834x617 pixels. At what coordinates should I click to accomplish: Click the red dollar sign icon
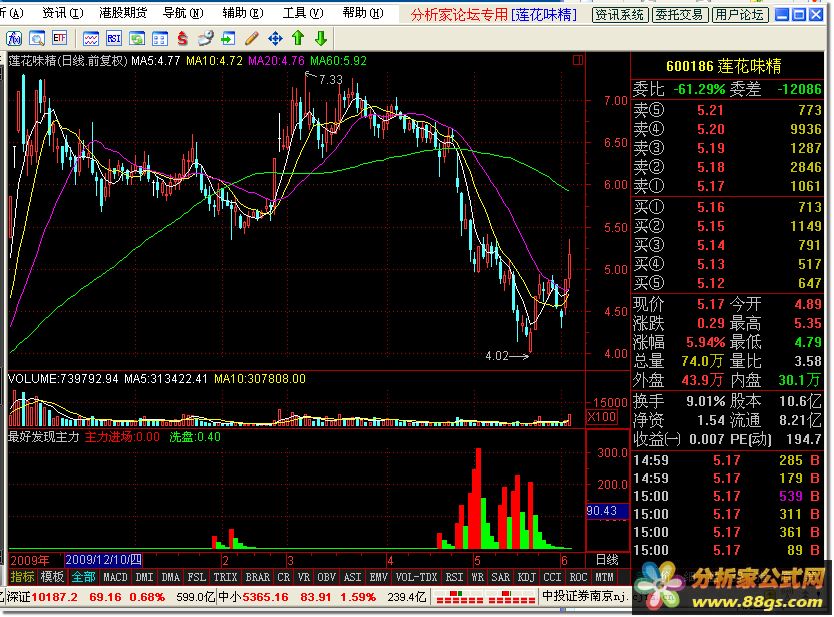(x=182, y=38)
